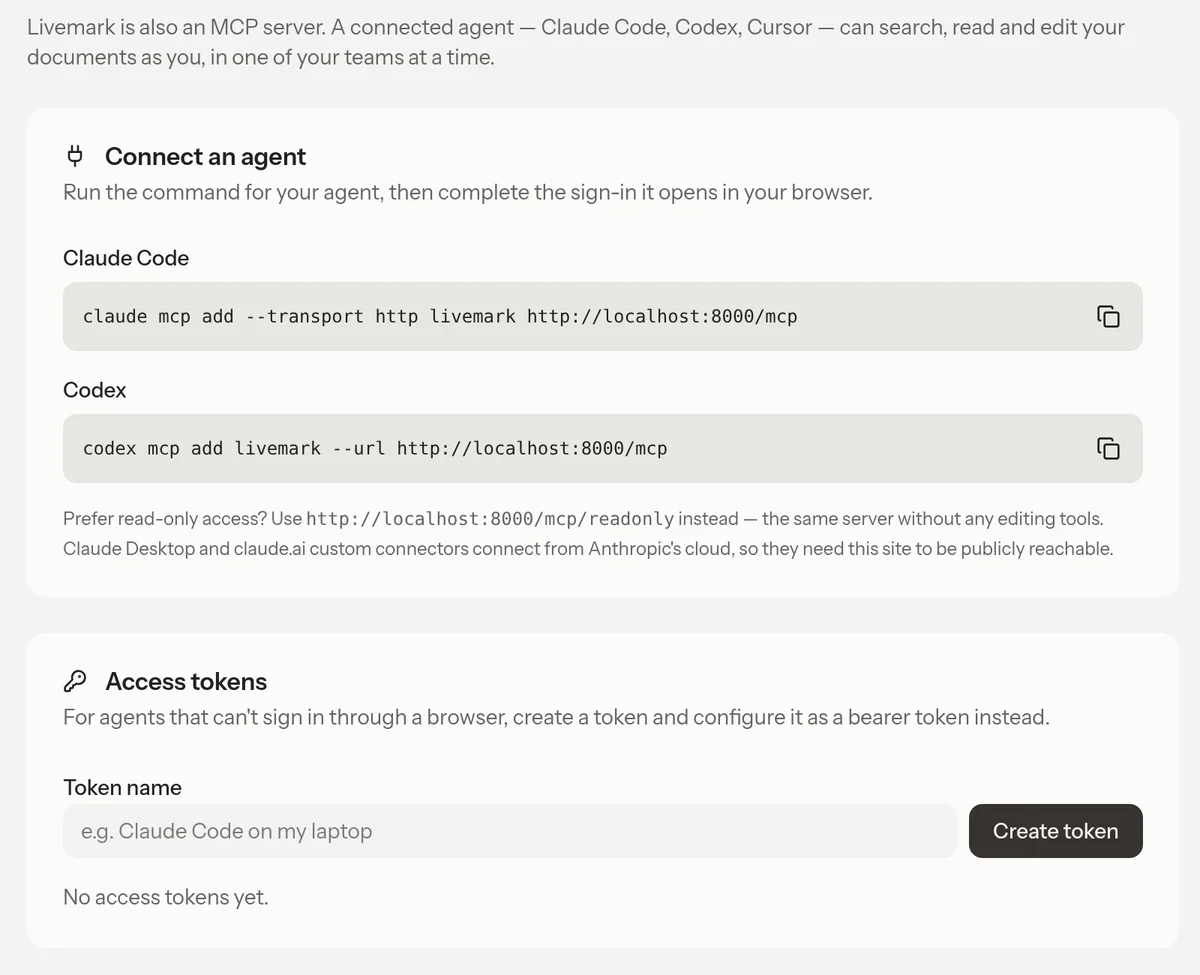Click the No access tokens yet message
Image resolution: width=1200 pixels, height=975 pixels.
pos(166,897)
